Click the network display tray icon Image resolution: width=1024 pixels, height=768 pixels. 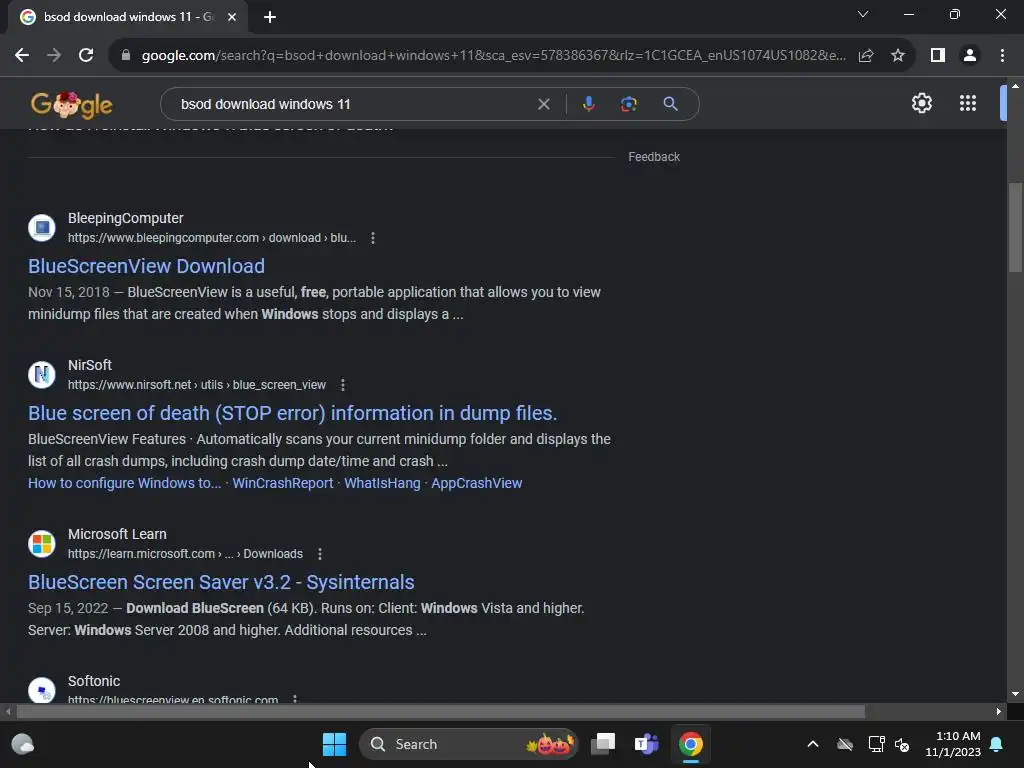tap(876, 744)
